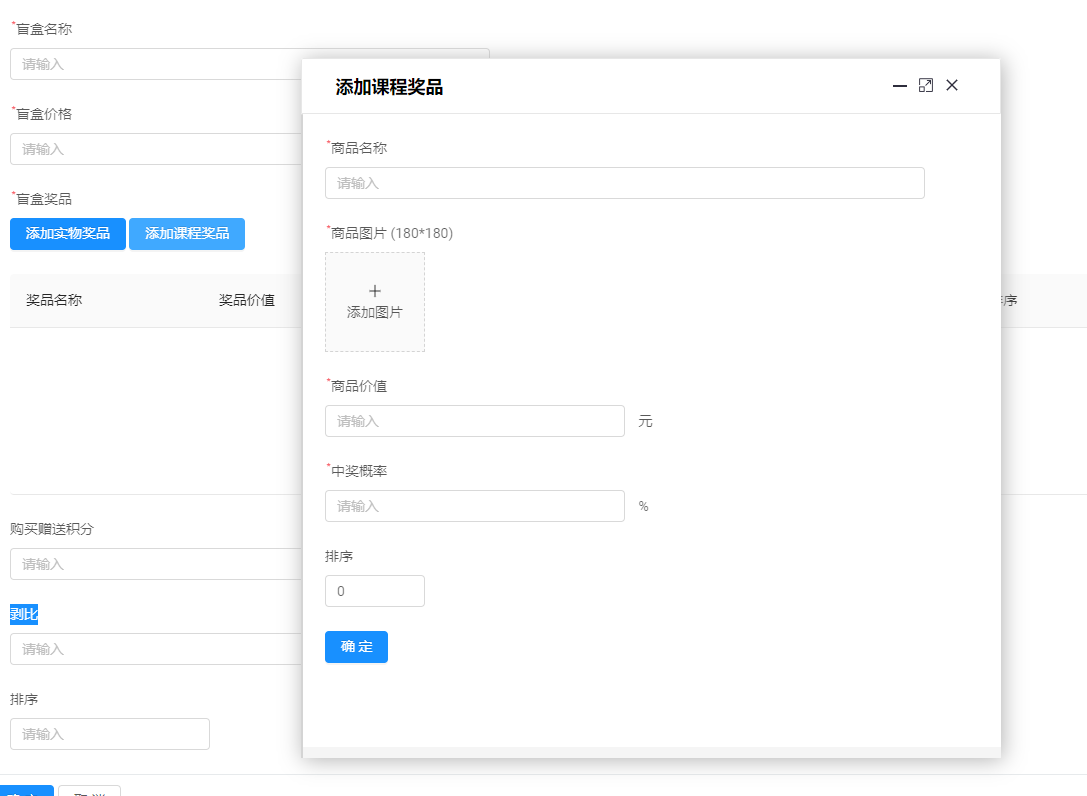Image resolution: width=1087 pixels, height=796 pixels.
Task: Click the 元 unit label
Action: (x=645, y=421)
